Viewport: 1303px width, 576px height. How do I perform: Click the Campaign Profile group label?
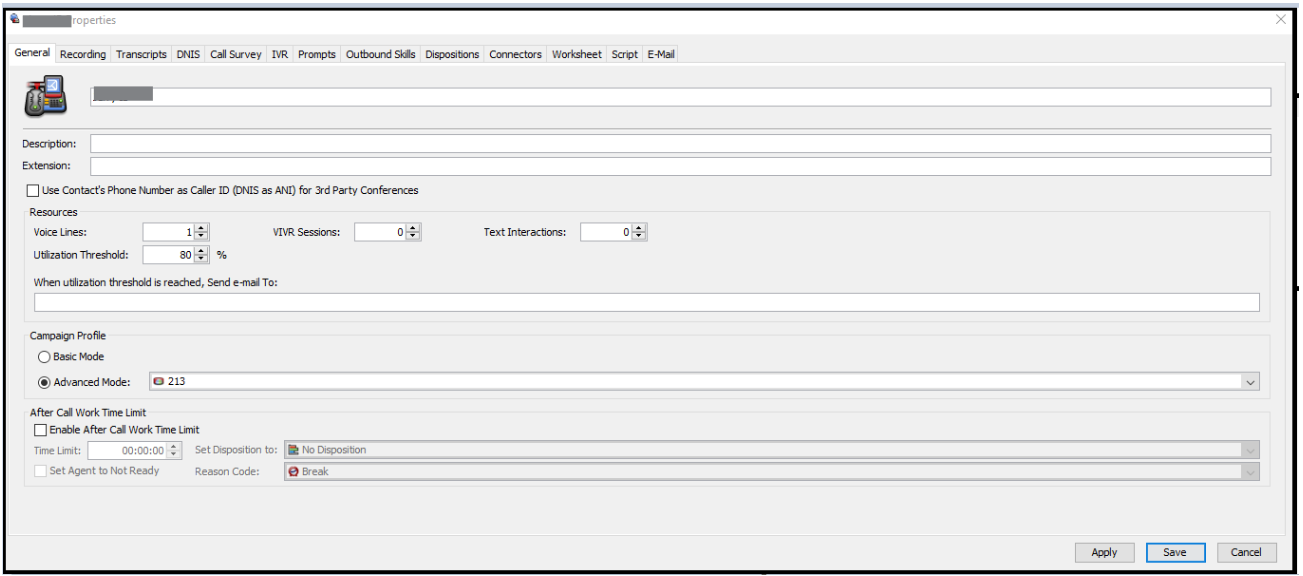68,336
